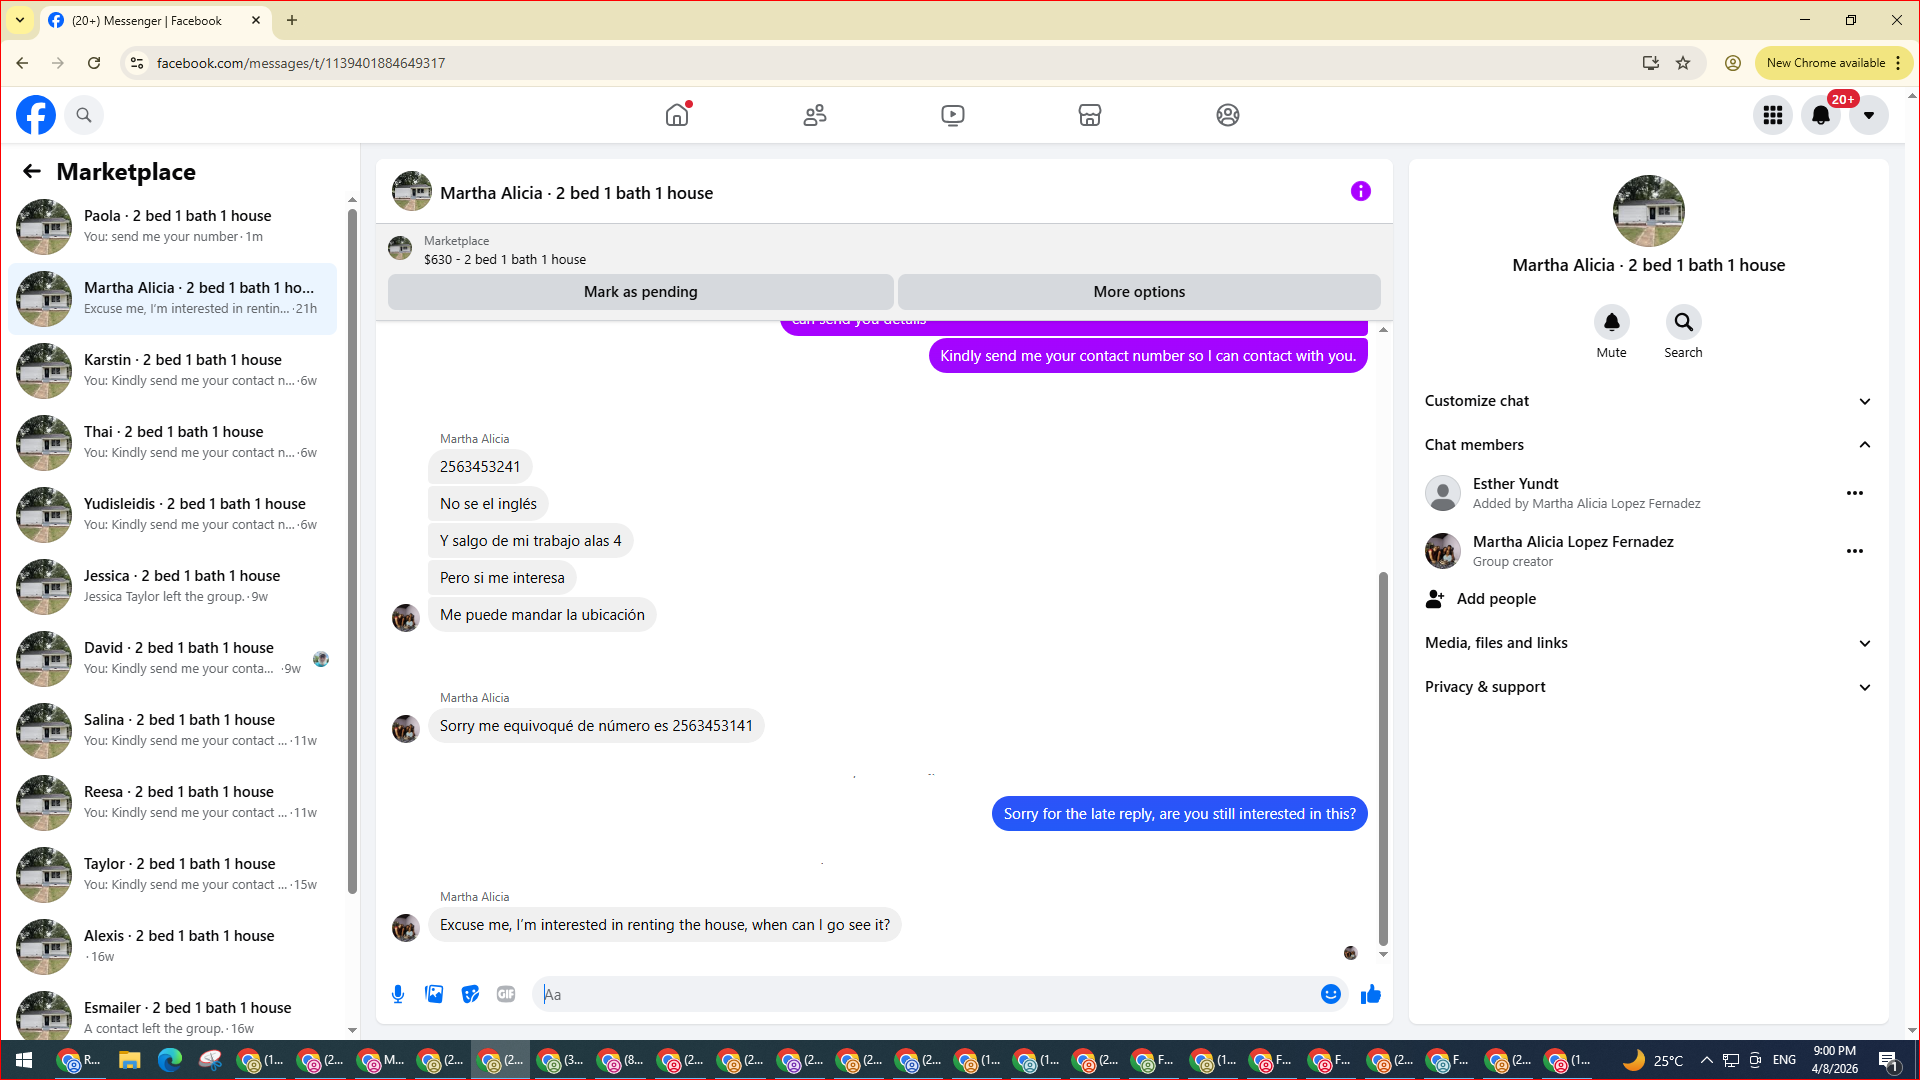This screenshot has height=1080, width=1920.
Task: Click the voice clip microphone icon
Action: tap(398, 994)
